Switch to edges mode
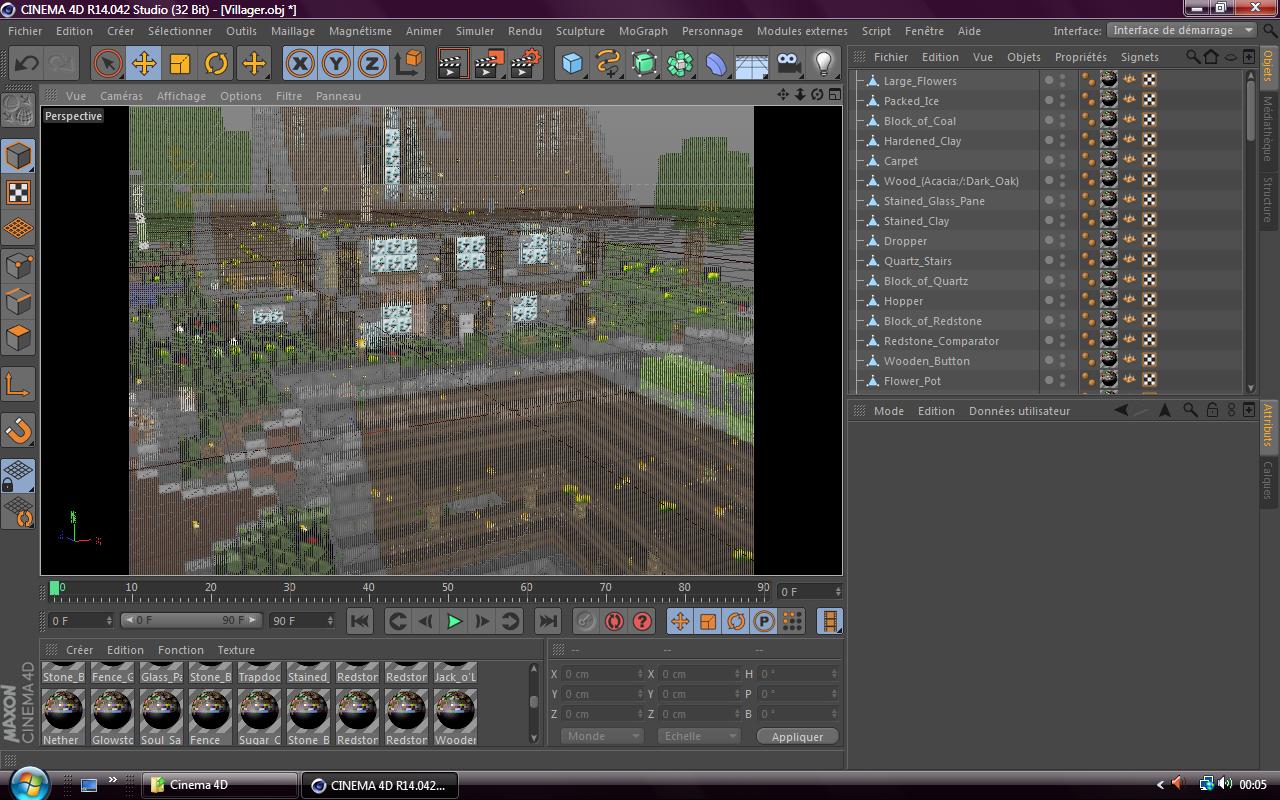 (19, 301)
